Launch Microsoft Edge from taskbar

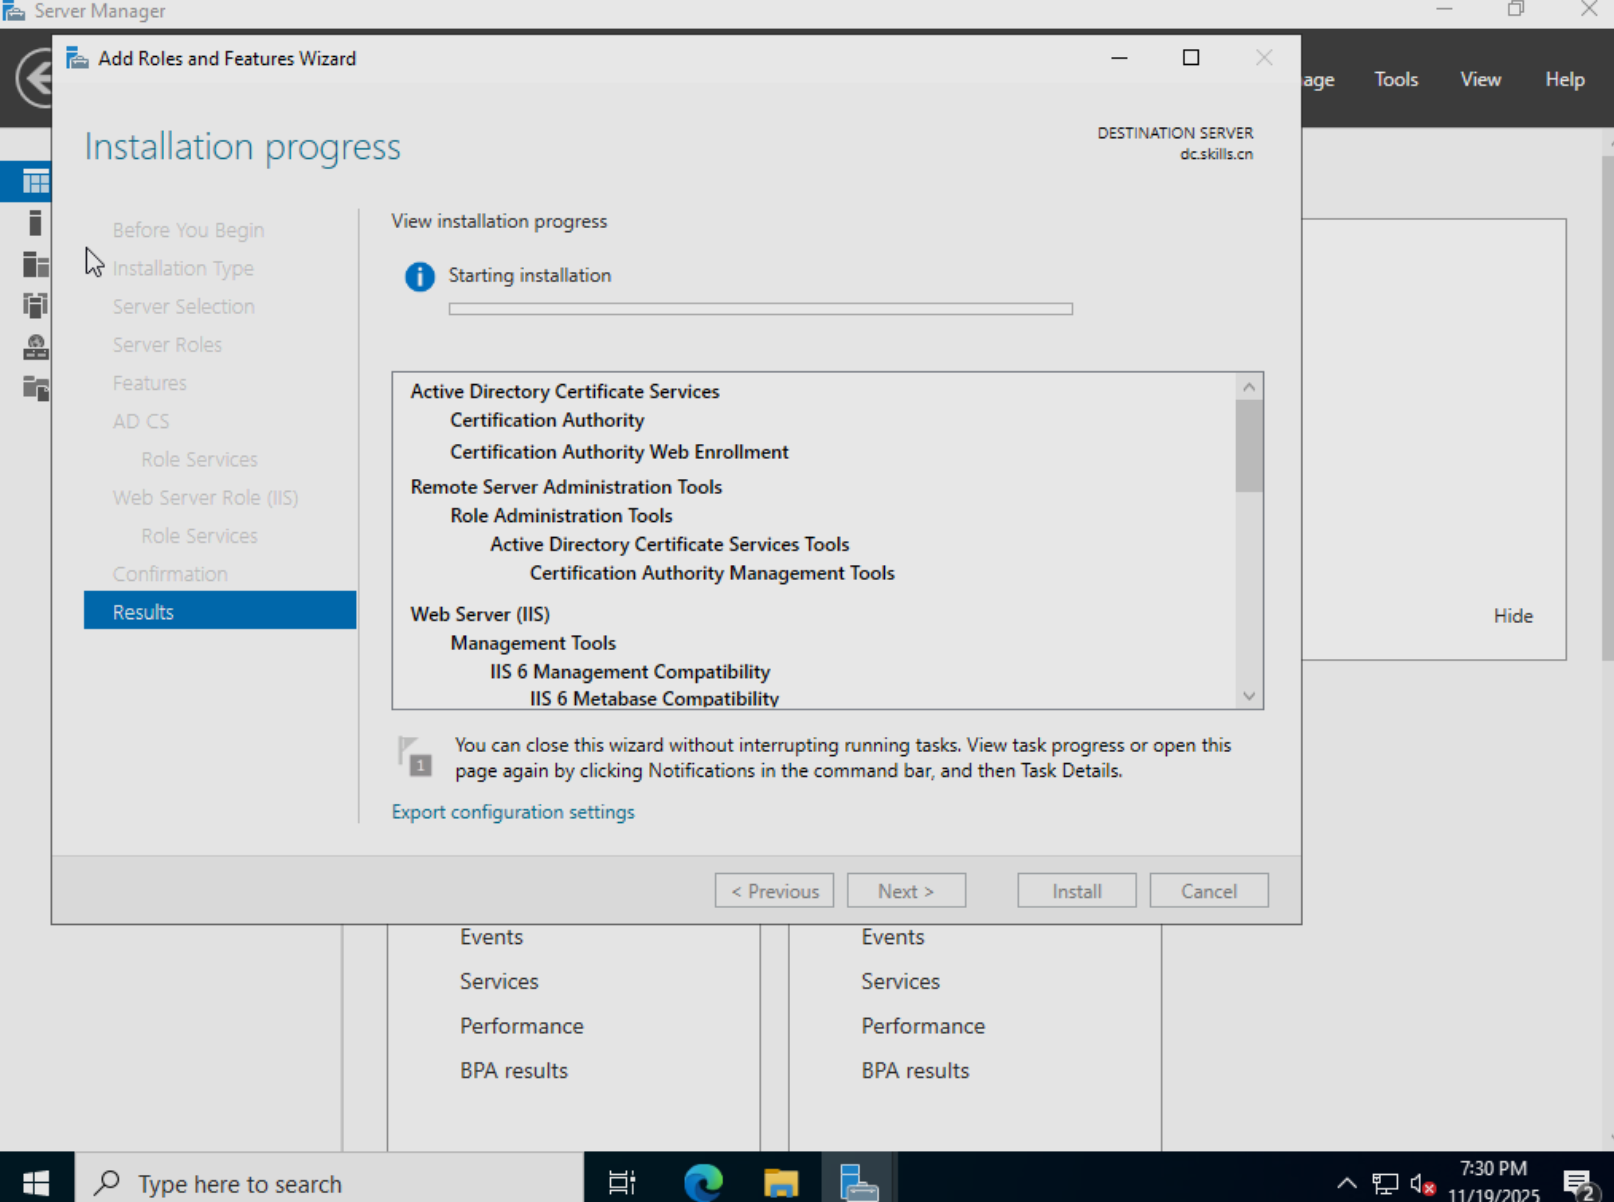[703, 1183]
